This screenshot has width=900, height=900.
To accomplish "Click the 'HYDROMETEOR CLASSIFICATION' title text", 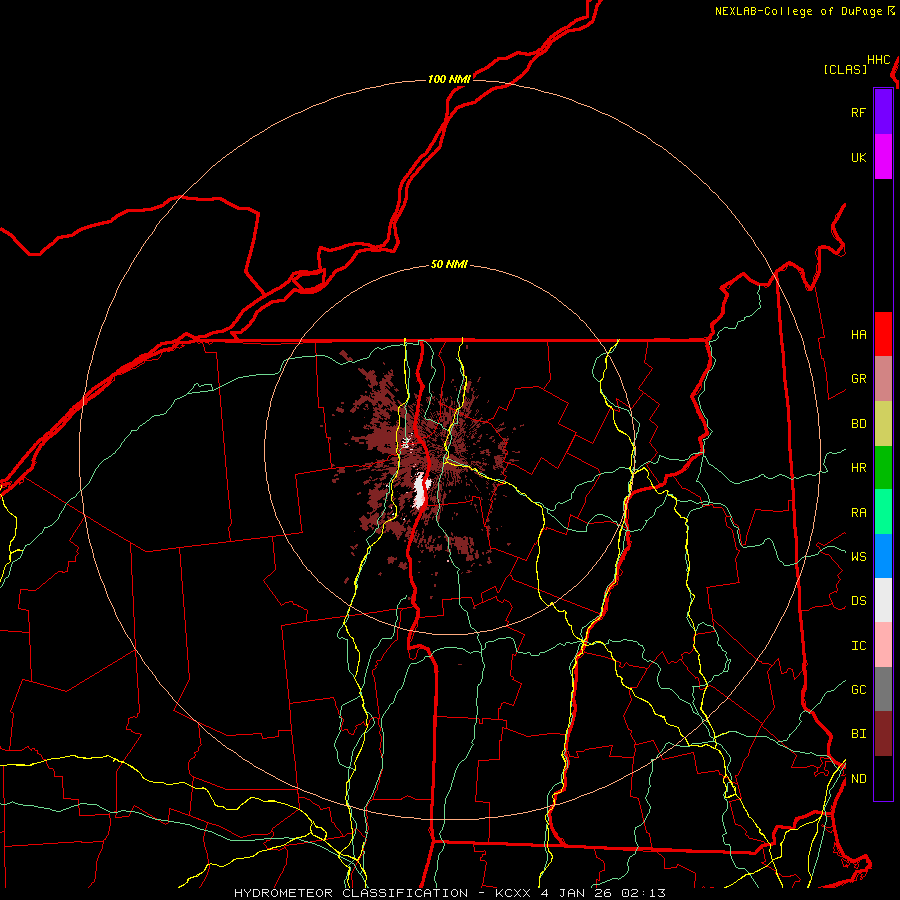I will (351, 893).
